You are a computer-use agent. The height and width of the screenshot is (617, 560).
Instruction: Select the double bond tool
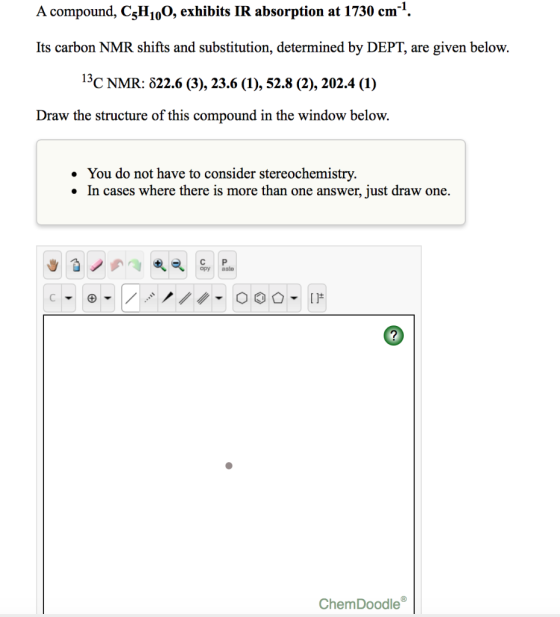point(185,298)
